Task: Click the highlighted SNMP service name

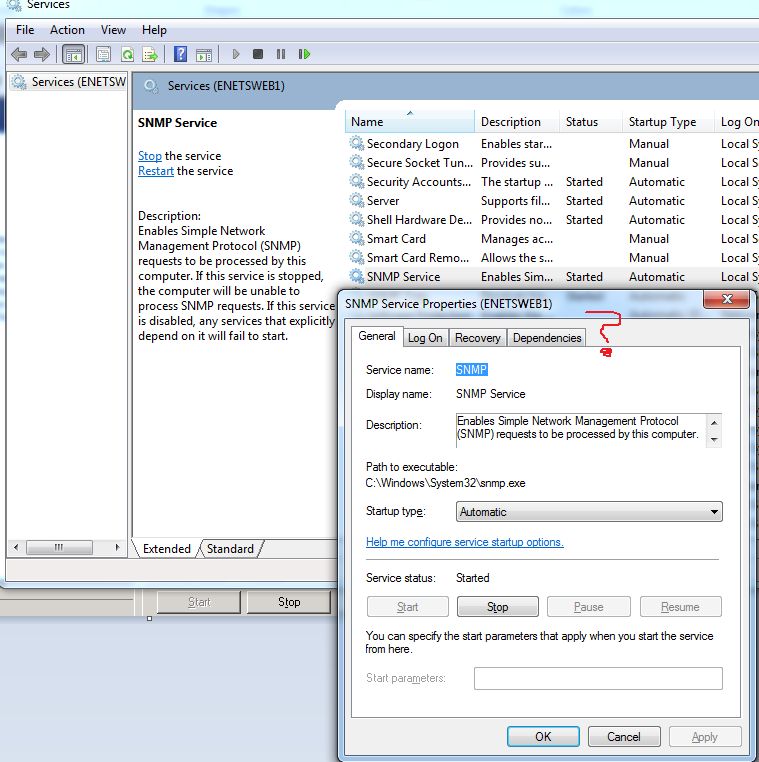Action: [471, 370]
